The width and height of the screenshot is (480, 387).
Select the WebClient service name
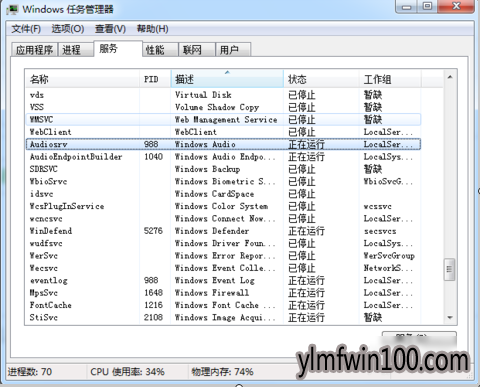(x=50, y=132)
